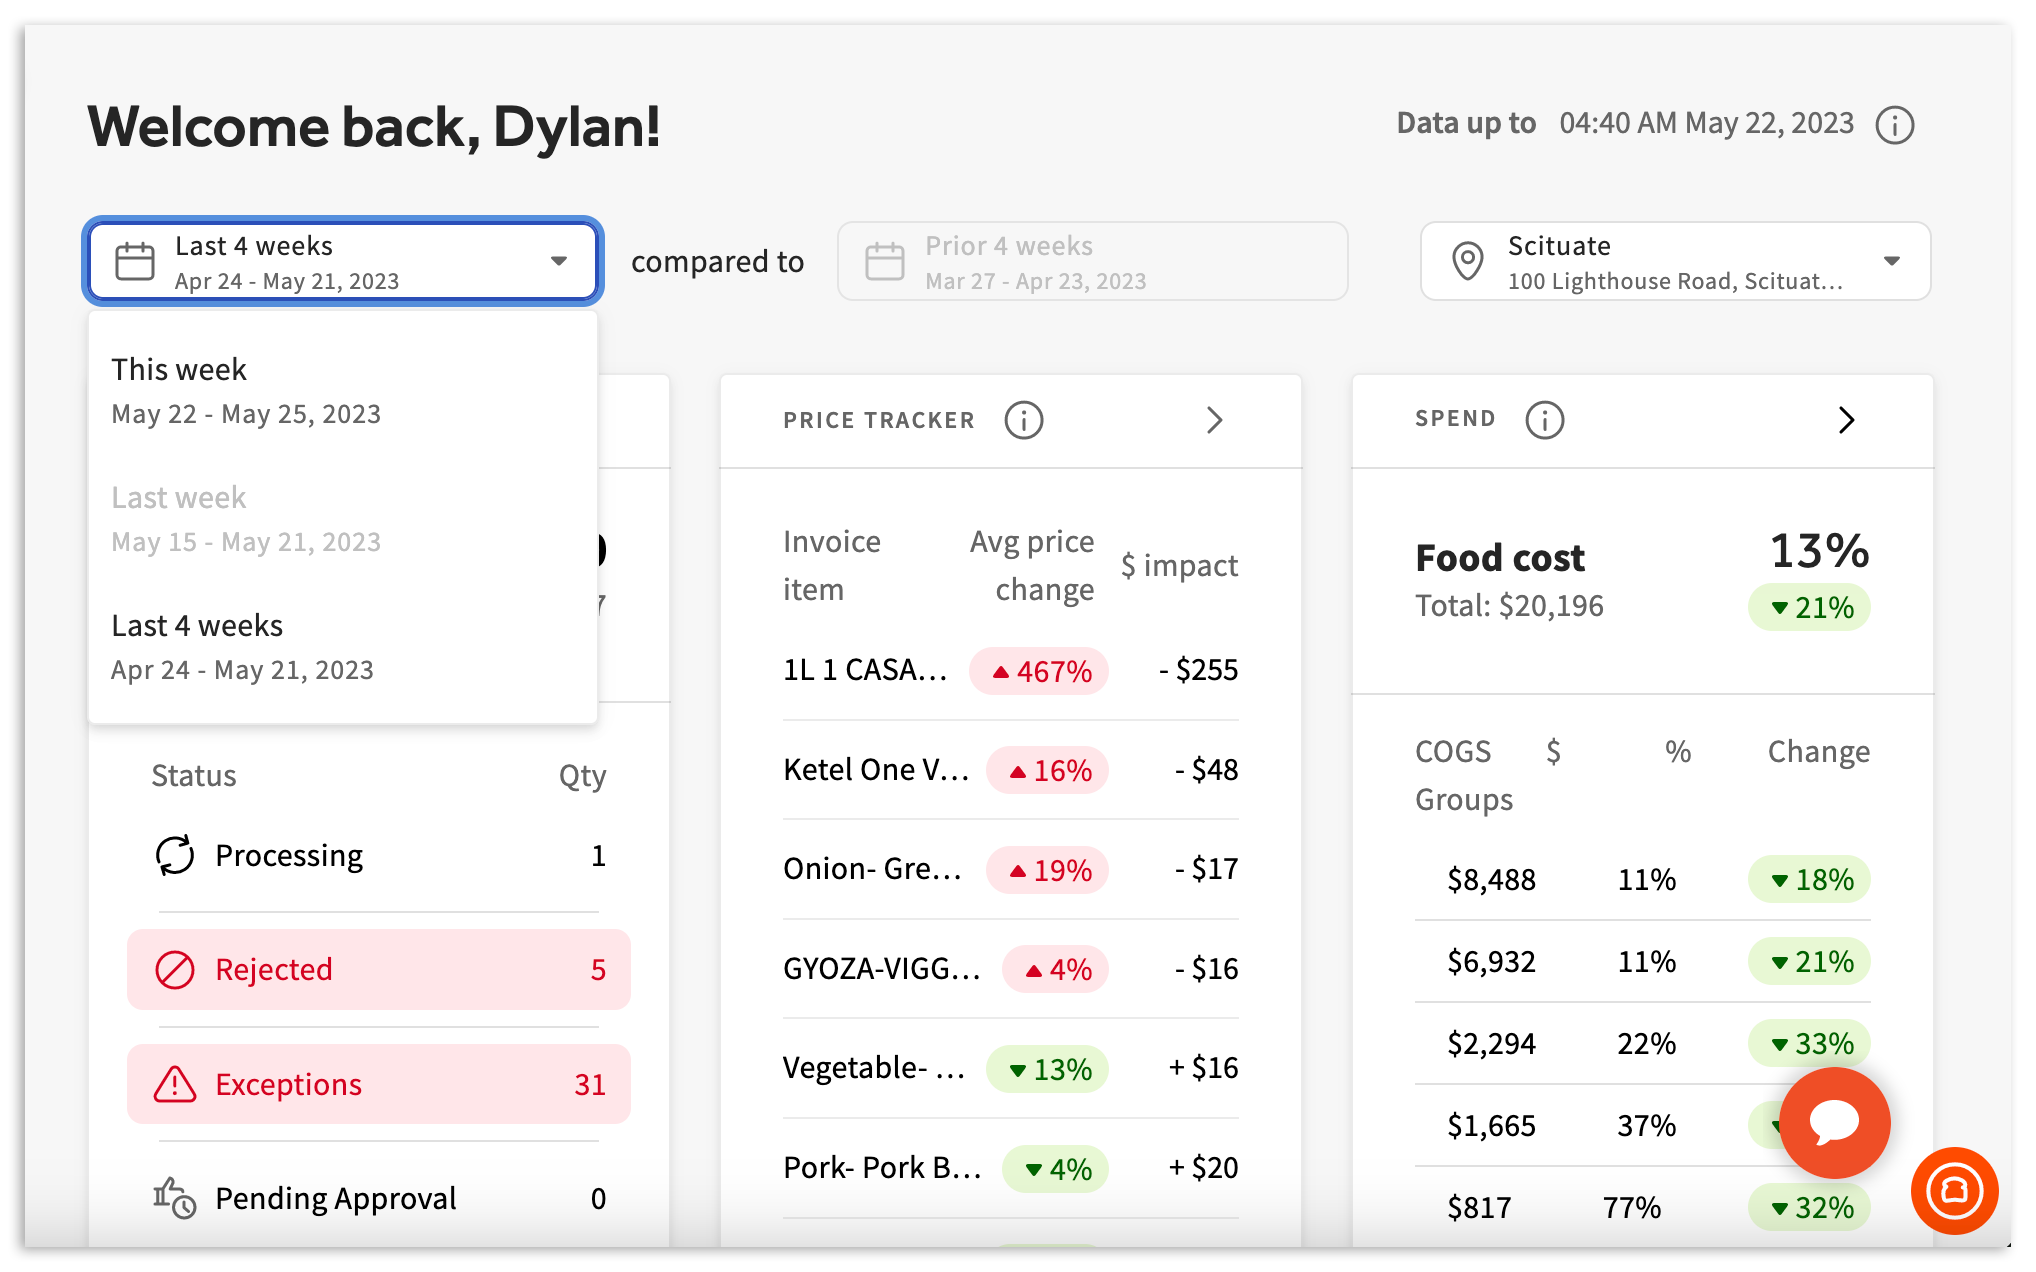
Task: Open the orange chat bubble button
Action: (x=1834, y=1122)
